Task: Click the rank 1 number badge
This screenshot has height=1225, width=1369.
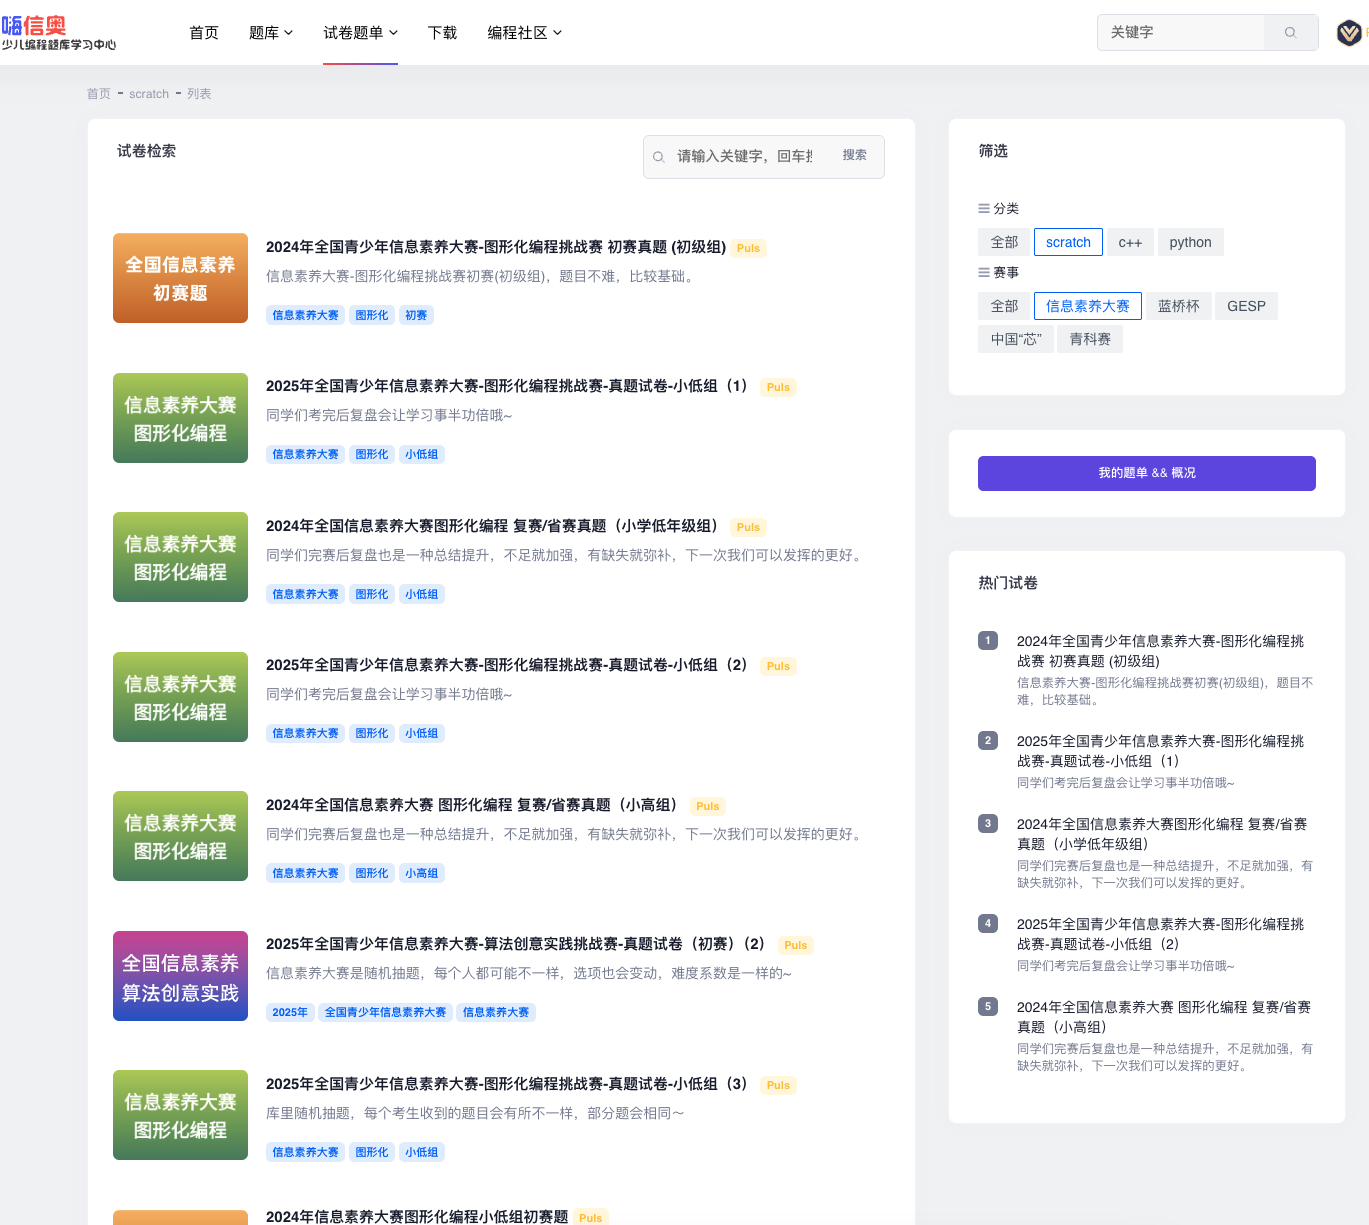Action: point(988,640)
